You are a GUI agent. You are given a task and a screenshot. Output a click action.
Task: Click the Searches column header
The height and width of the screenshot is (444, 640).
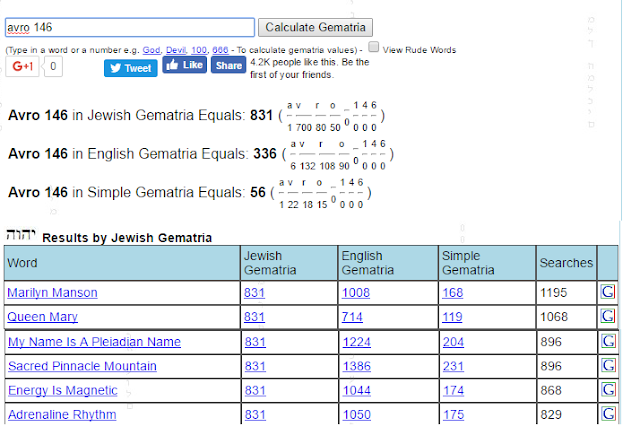[566, 263]
